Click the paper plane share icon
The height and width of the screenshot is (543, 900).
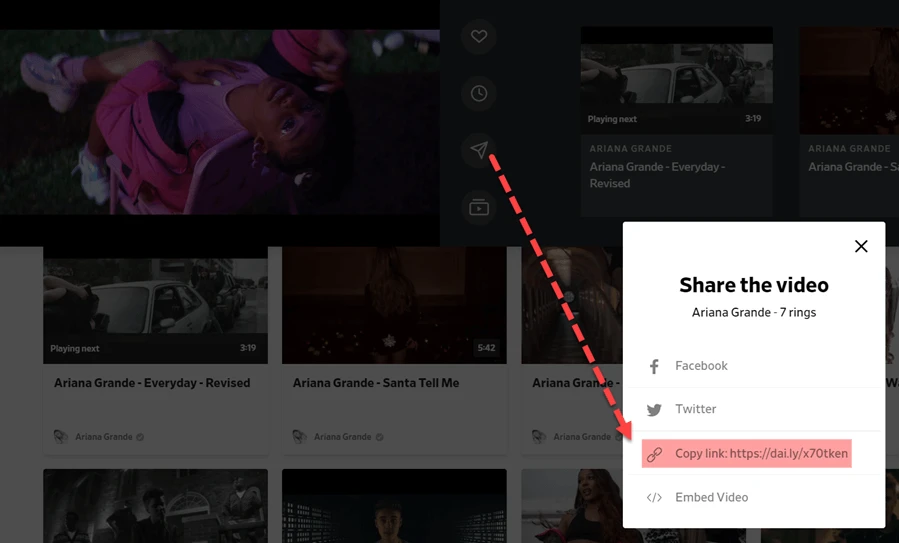coord(479,150)
